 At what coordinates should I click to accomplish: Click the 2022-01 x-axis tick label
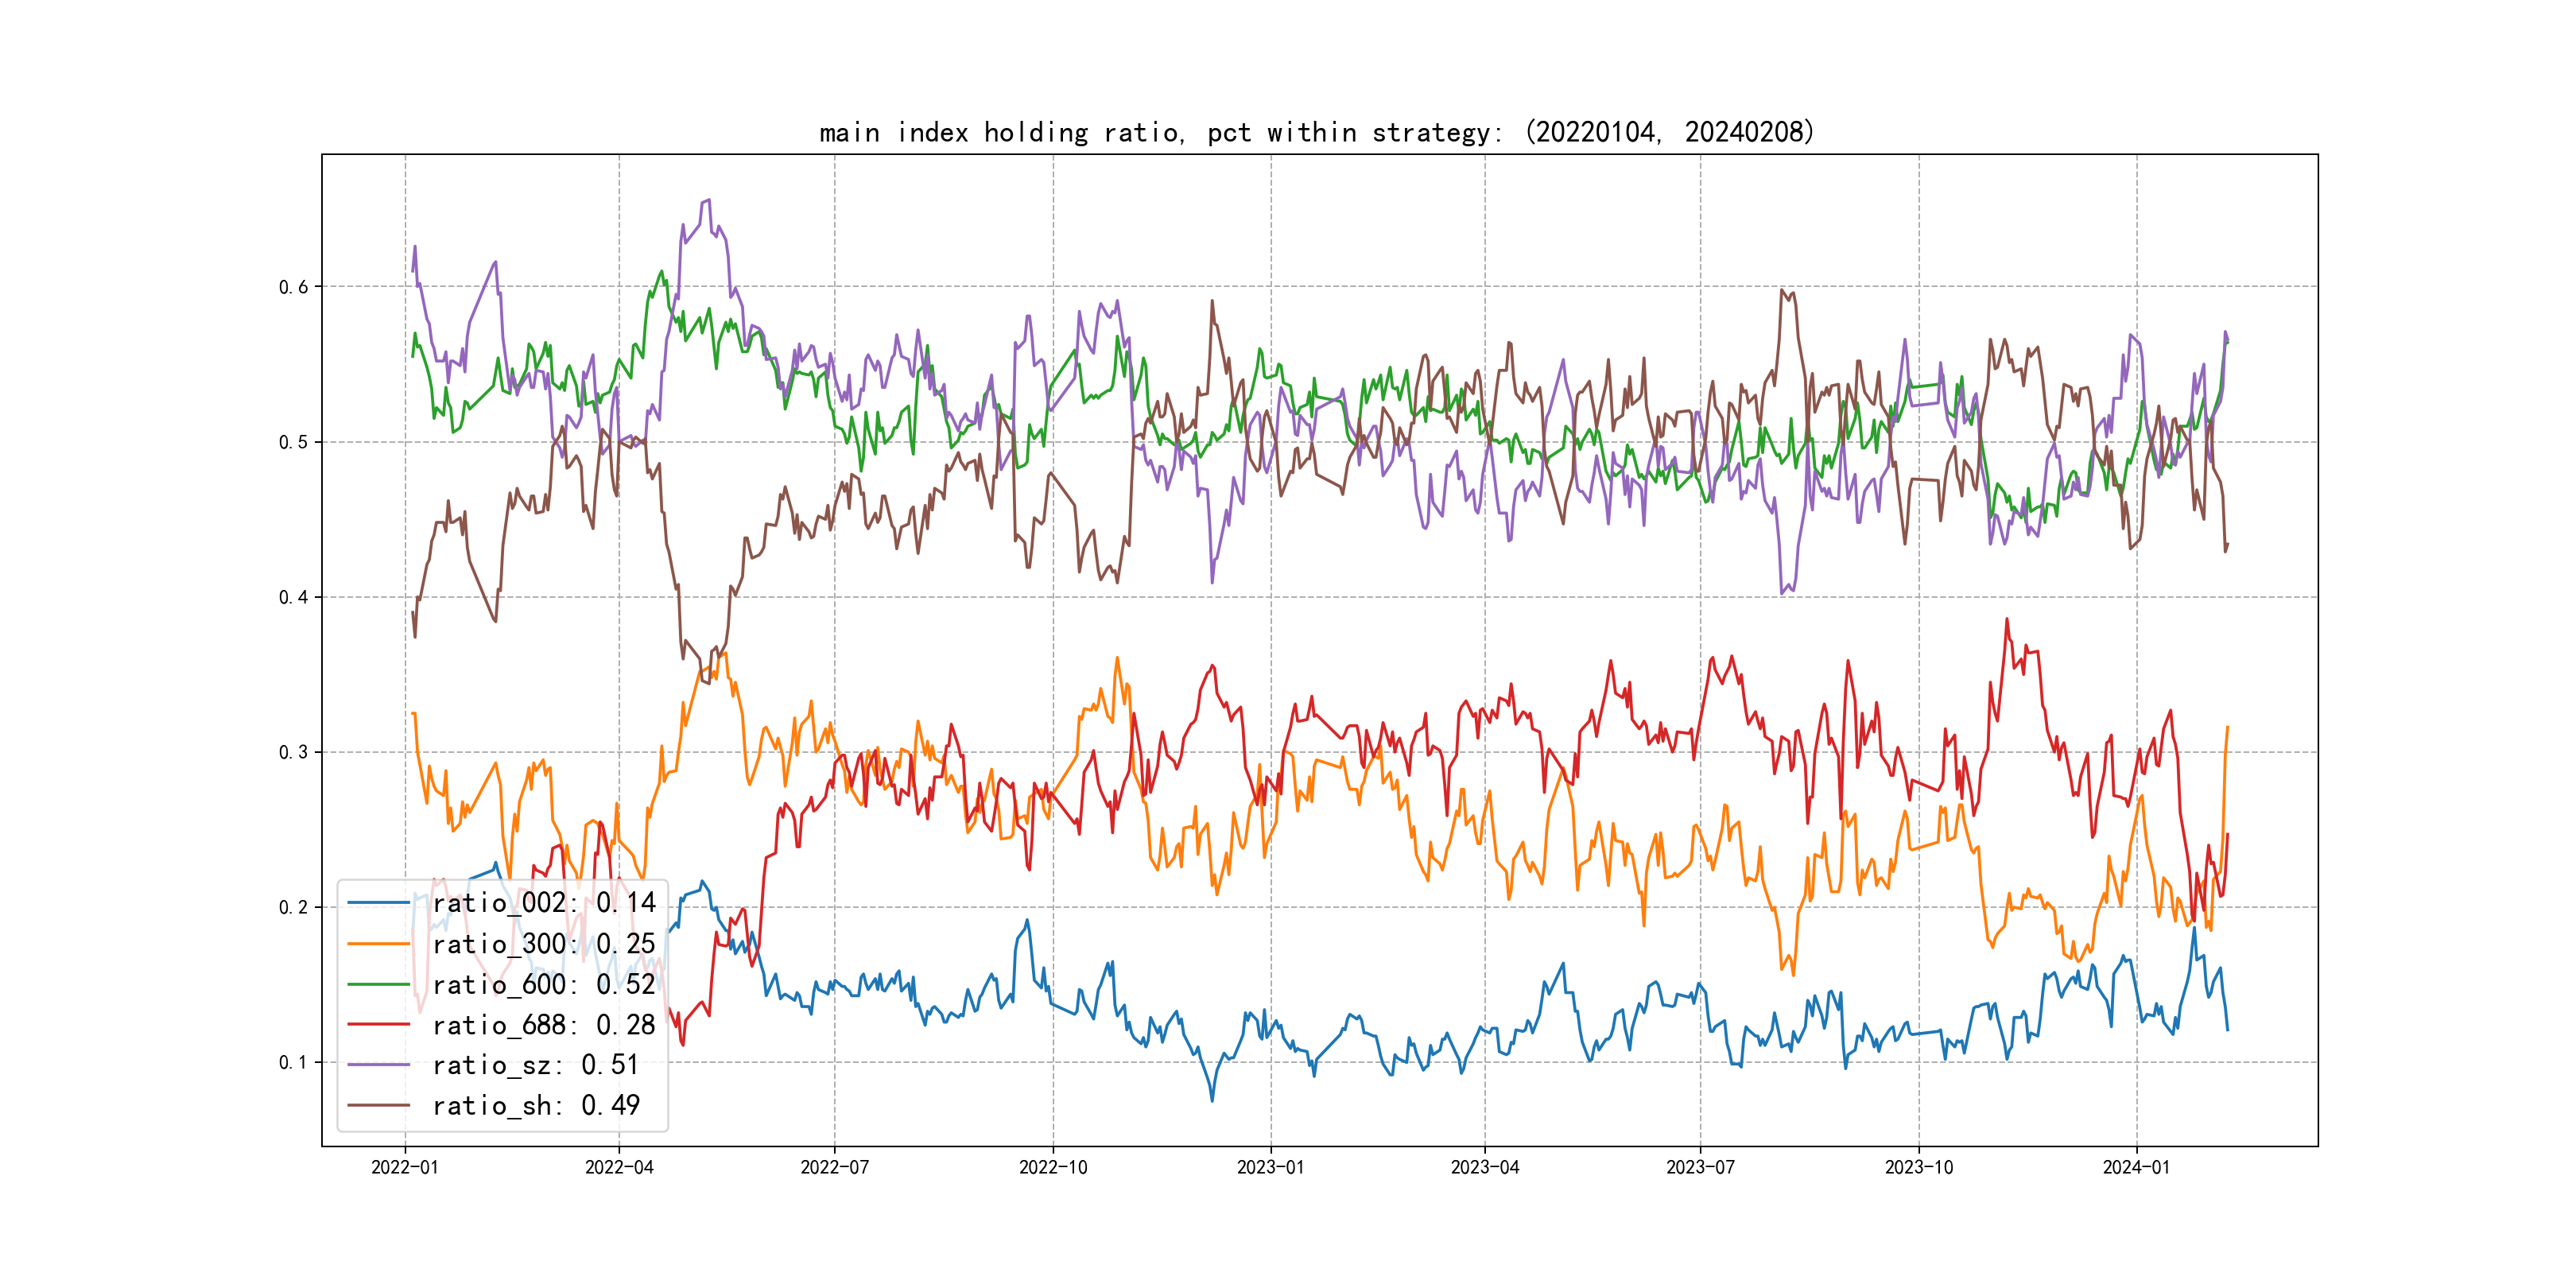tap(405, 1167)
